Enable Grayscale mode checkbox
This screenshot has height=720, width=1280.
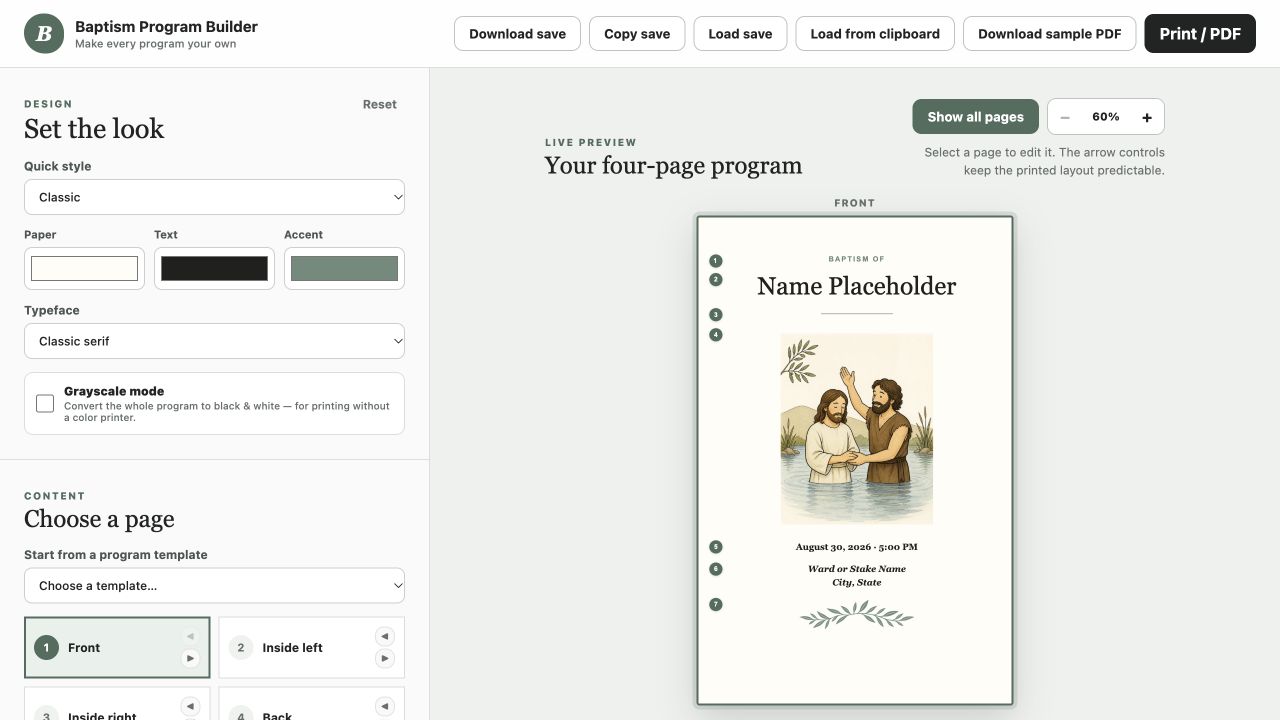[45, 403]
